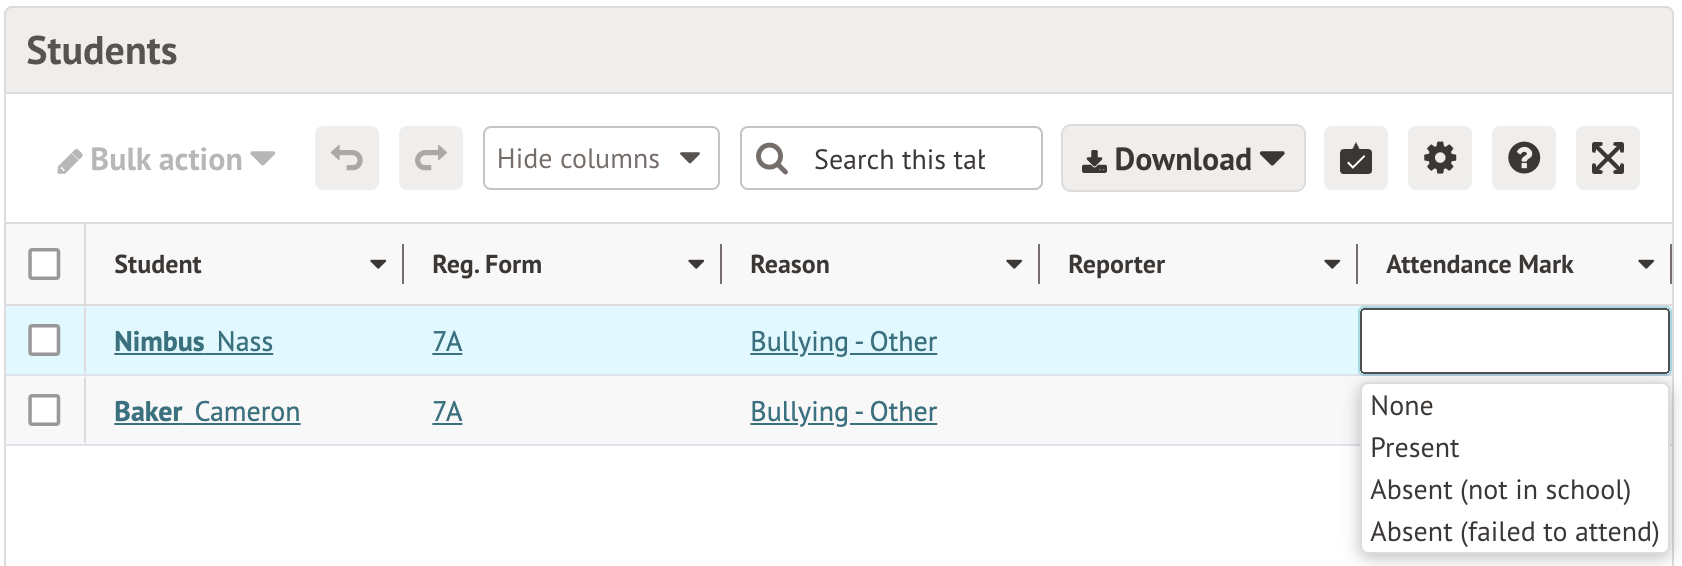Open the Bulk action dropdown
The width and height of the screenshot is (1682, 566).
click(x=166, y=160)
